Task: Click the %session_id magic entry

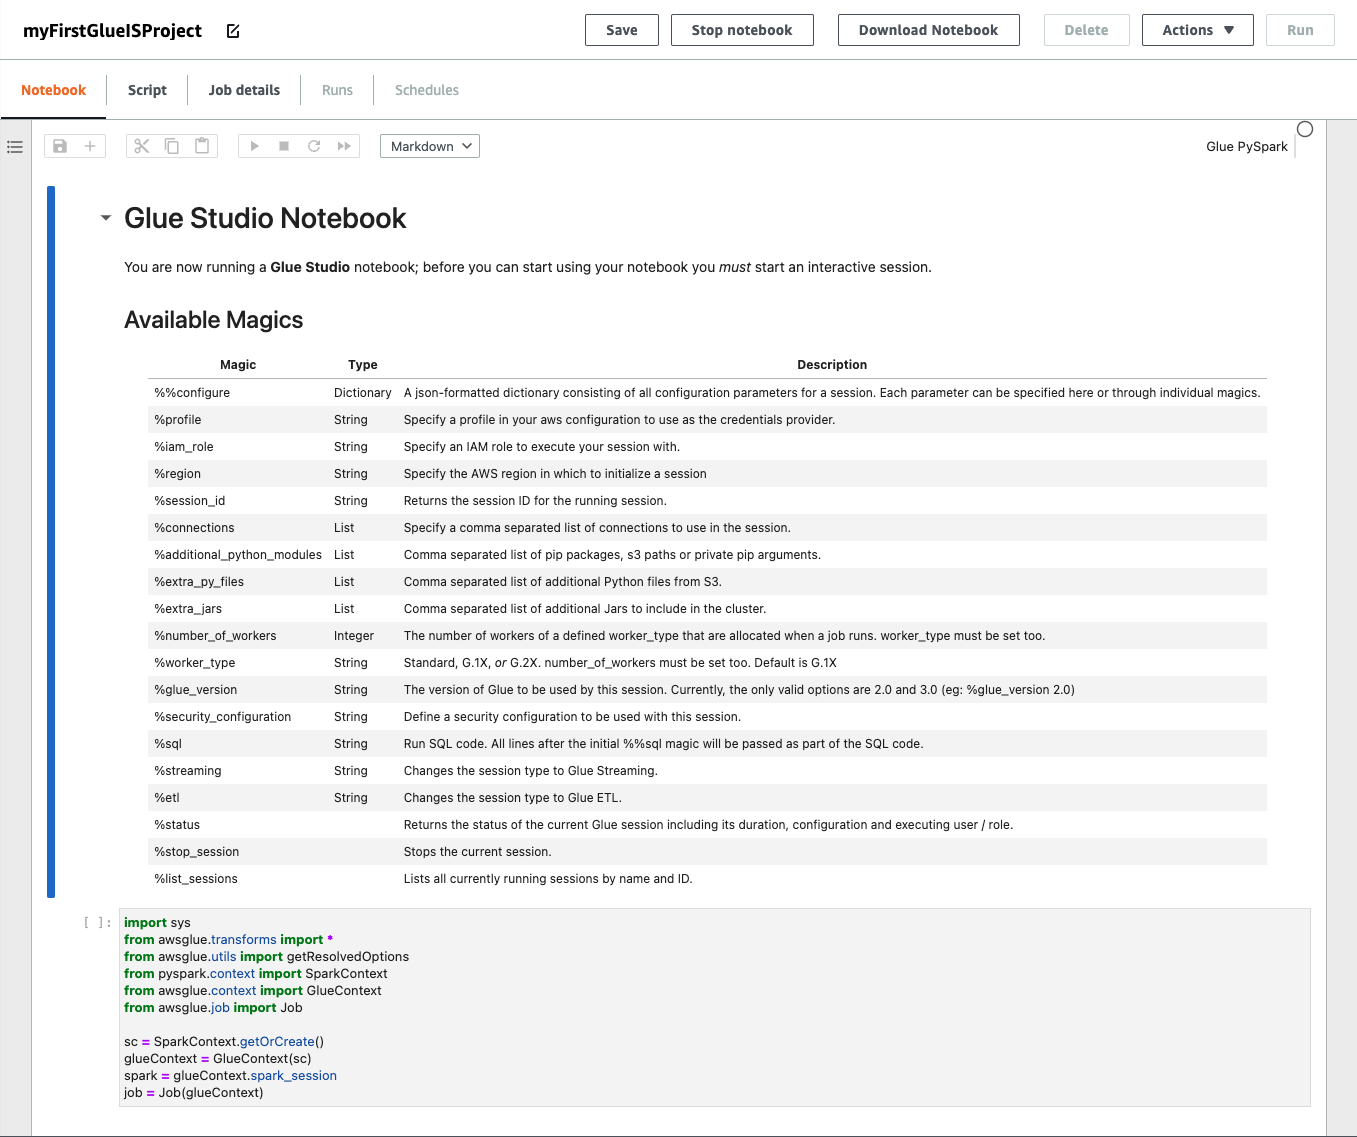Action: click(190, 501)
